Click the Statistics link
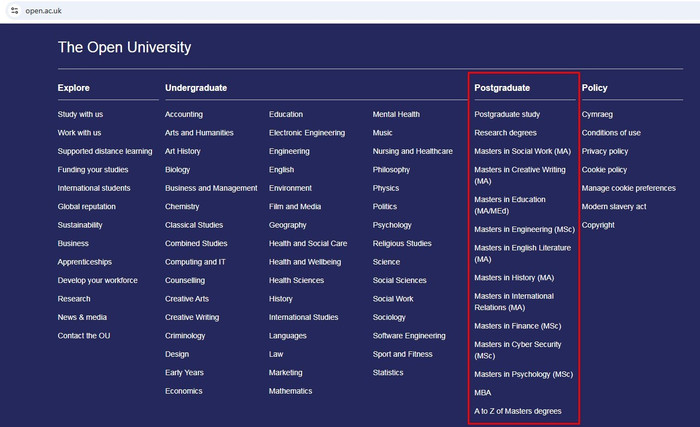The image size is (700, 427). tap(388, 373)
